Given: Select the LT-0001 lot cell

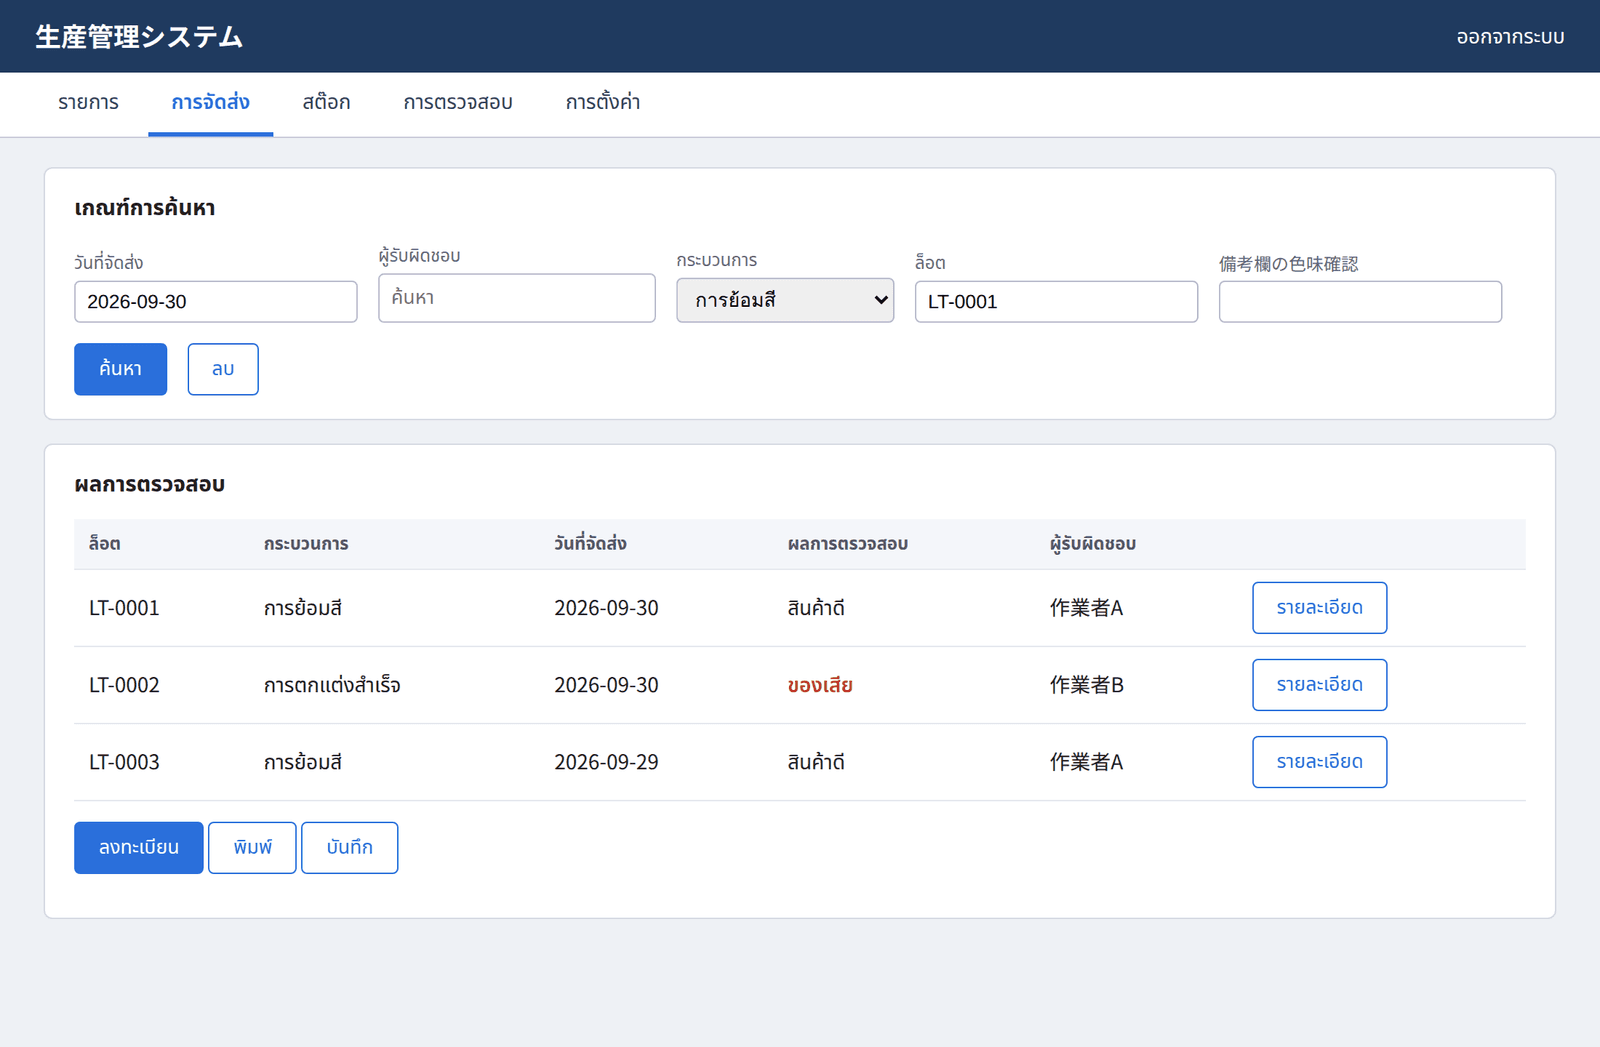Looking at the screenshot, I should pos(124,608).
